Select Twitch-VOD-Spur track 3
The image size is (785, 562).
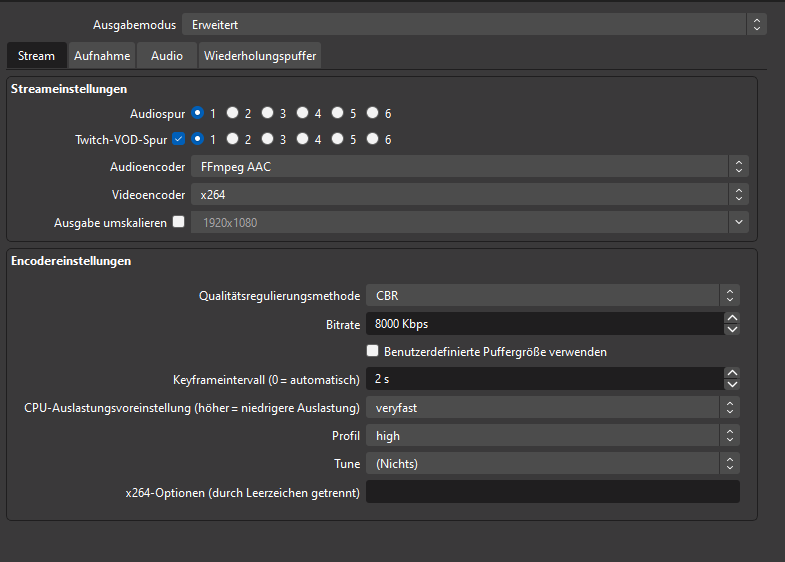pos(267,139)
